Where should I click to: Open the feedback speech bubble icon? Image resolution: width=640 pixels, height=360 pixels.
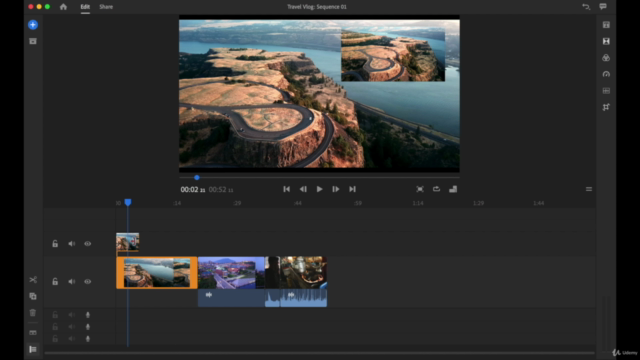[603, 7]
